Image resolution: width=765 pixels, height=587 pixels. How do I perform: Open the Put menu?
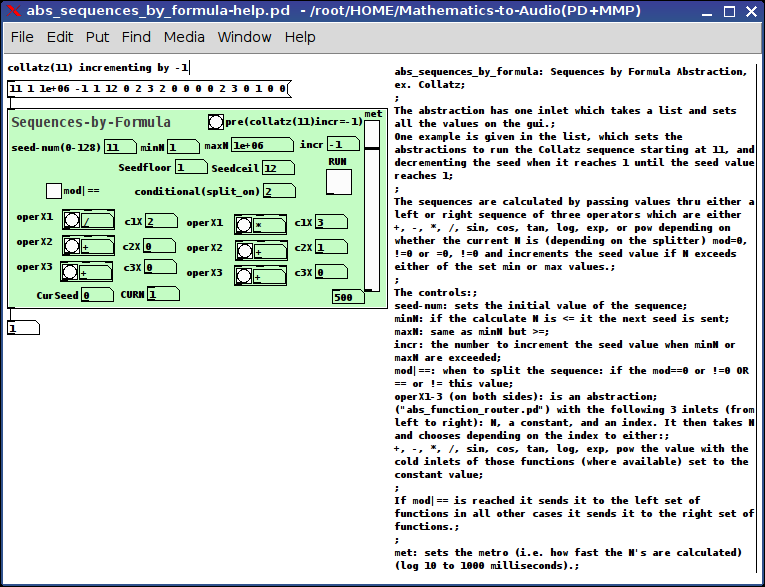click(97, 37)
